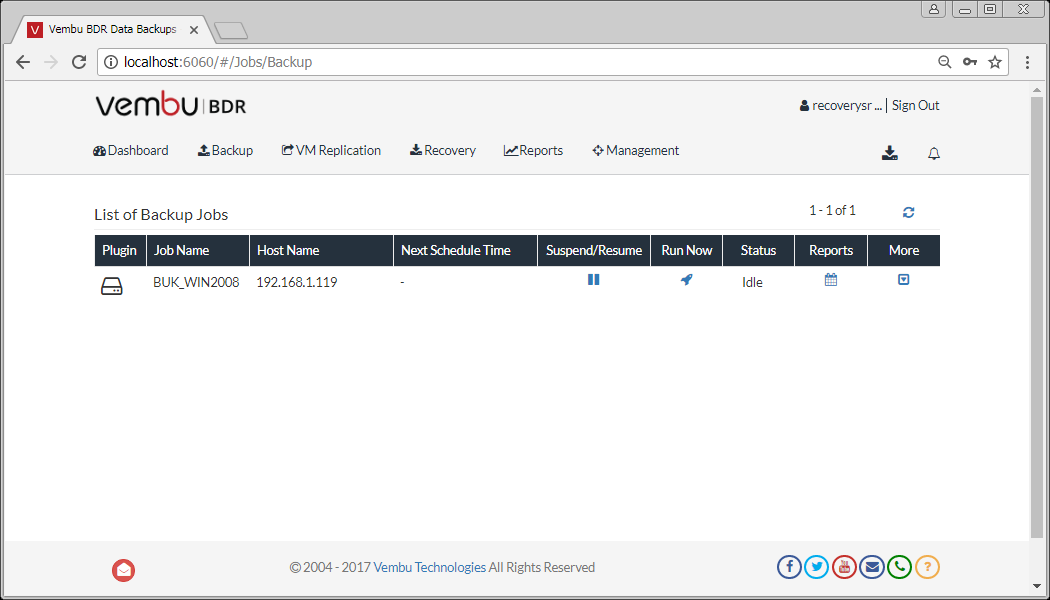The height and width of the screenshot is (600, 1050).
Task: Click the recoverysr user name link
Action: click(x=841, y=106)
